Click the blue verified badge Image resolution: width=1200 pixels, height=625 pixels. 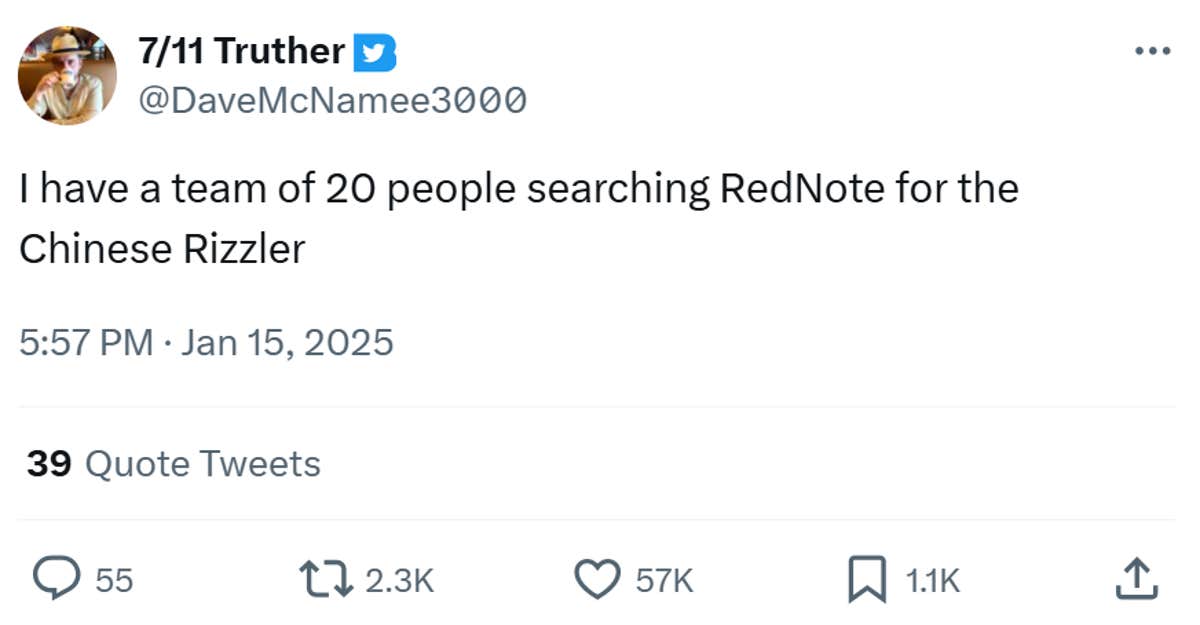[374, 53]
